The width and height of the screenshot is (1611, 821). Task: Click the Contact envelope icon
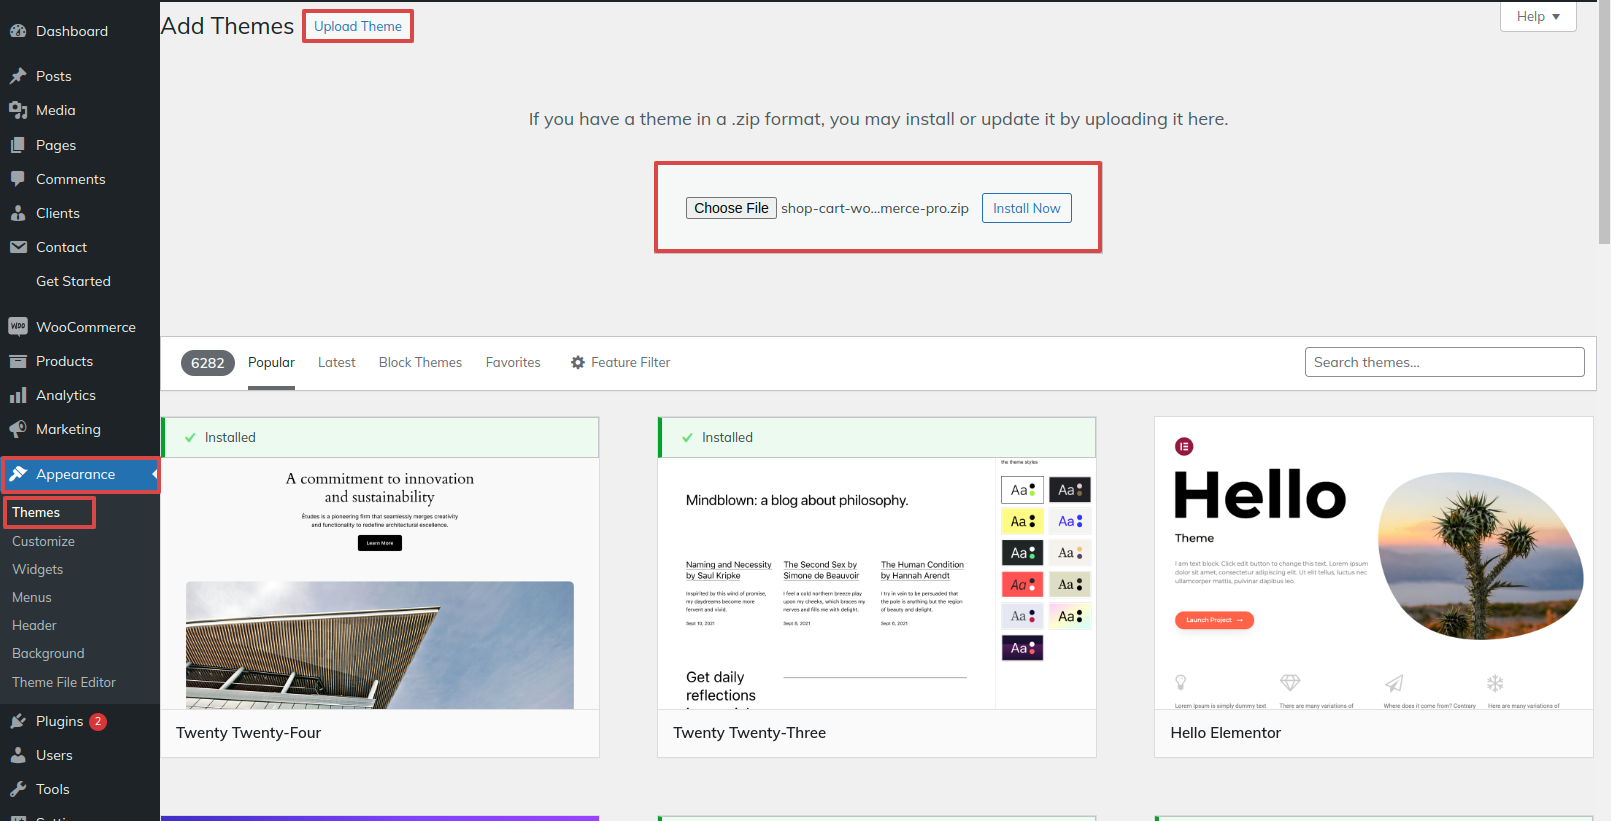pos(18,247)
